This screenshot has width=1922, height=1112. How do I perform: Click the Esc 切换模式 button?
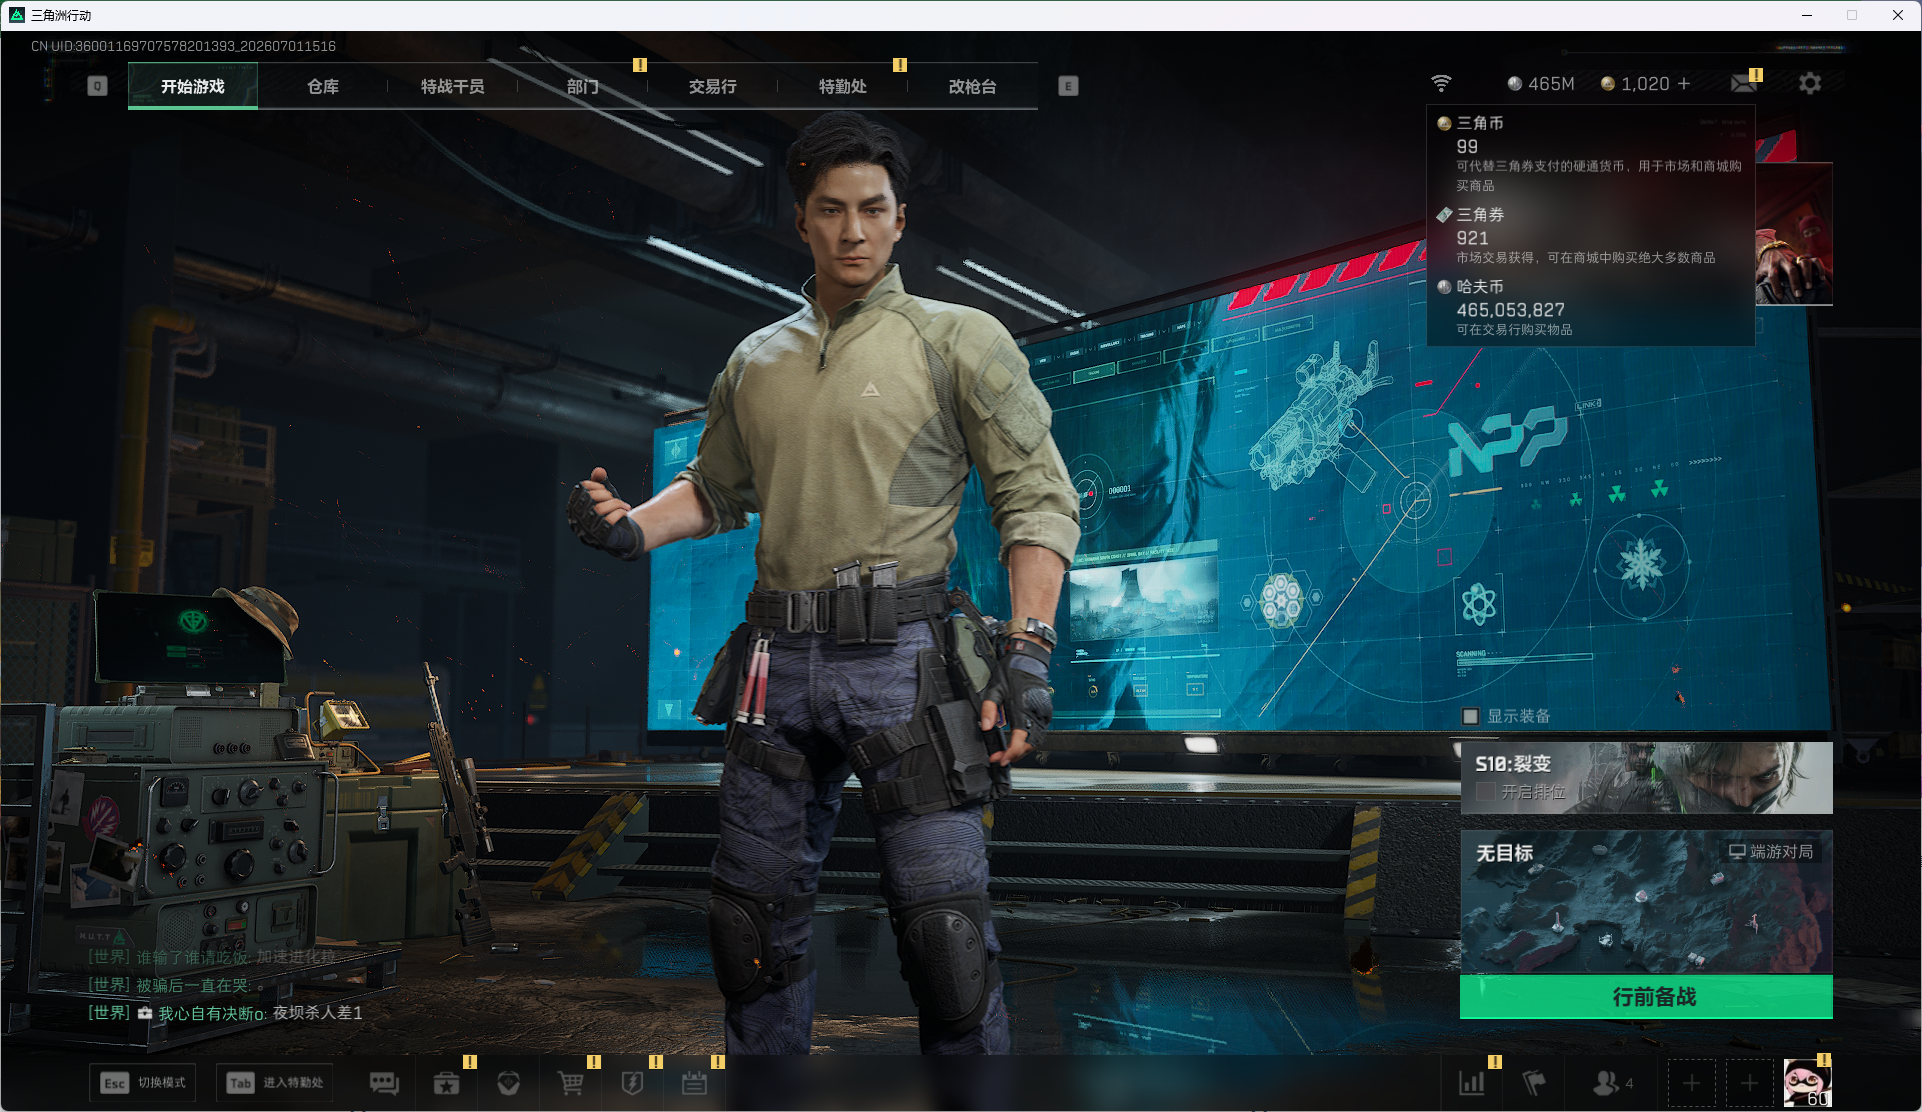143,1083
